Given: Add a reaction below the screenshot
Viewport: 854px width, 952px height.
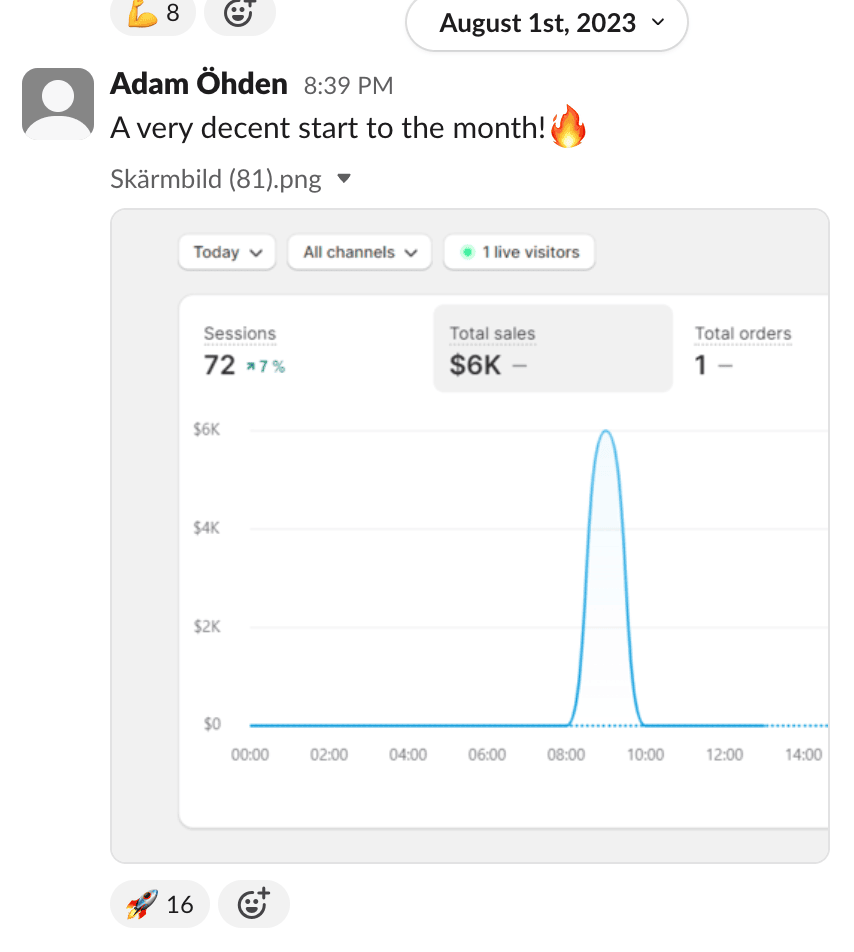Looking at the screenshot, I should (253, 905).
